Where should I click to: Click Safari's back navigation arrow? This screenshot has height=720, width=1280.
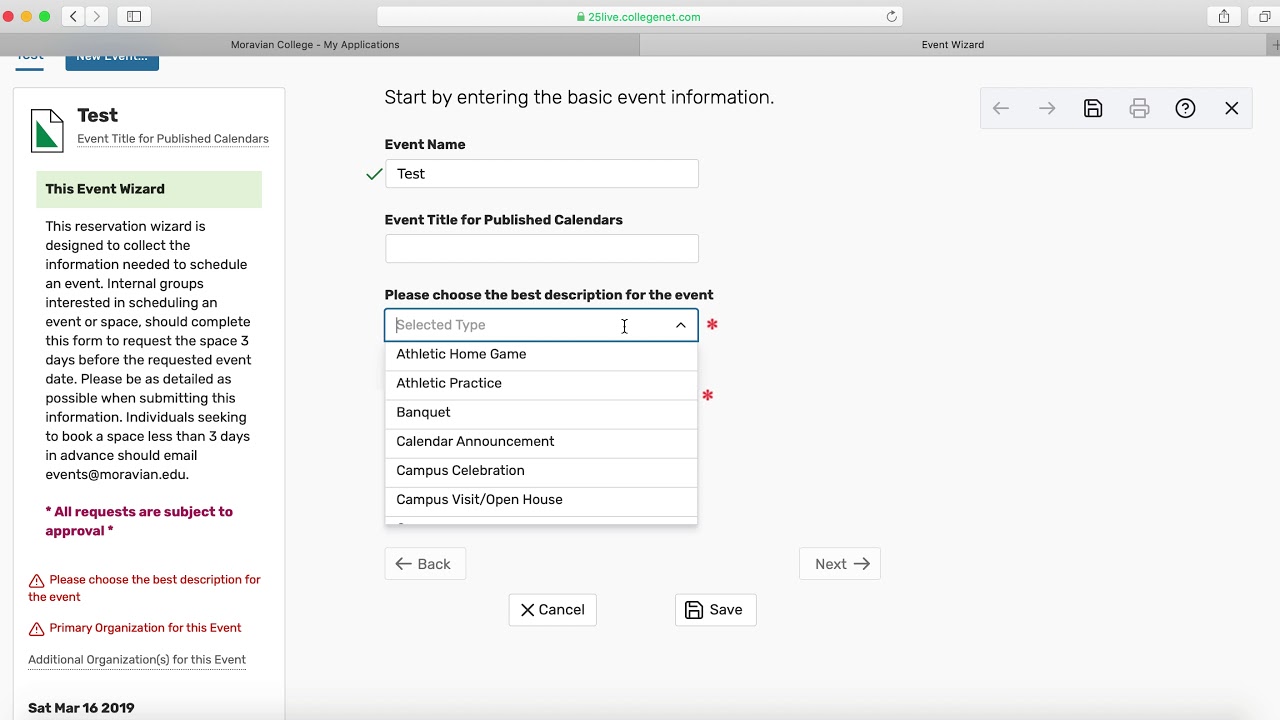tap(74, 16)
